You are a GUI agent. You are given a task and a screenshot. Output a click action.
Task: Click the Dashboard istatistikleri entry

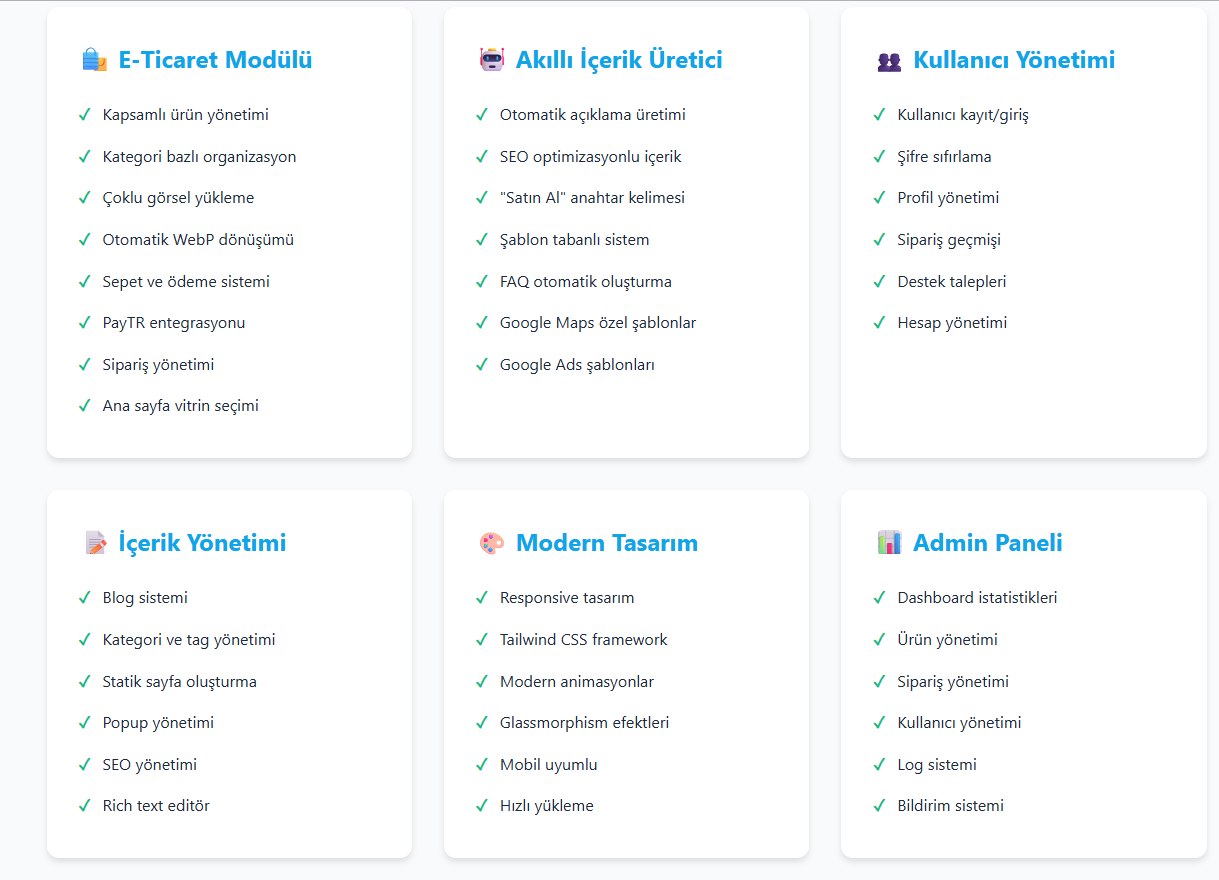click(977, 598)
